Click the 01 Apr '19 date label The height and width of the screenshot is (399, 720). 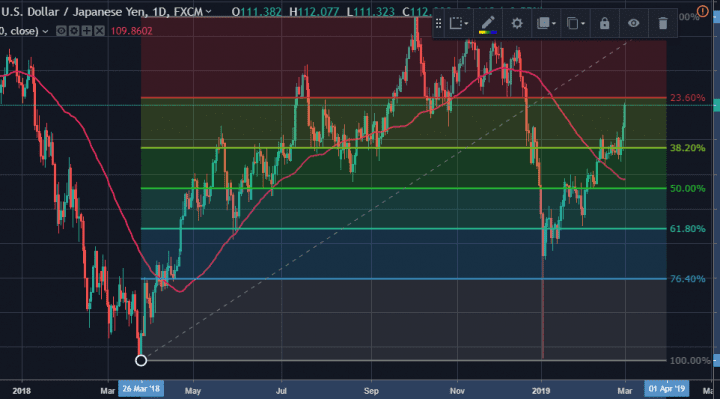[x=667, y=389]
